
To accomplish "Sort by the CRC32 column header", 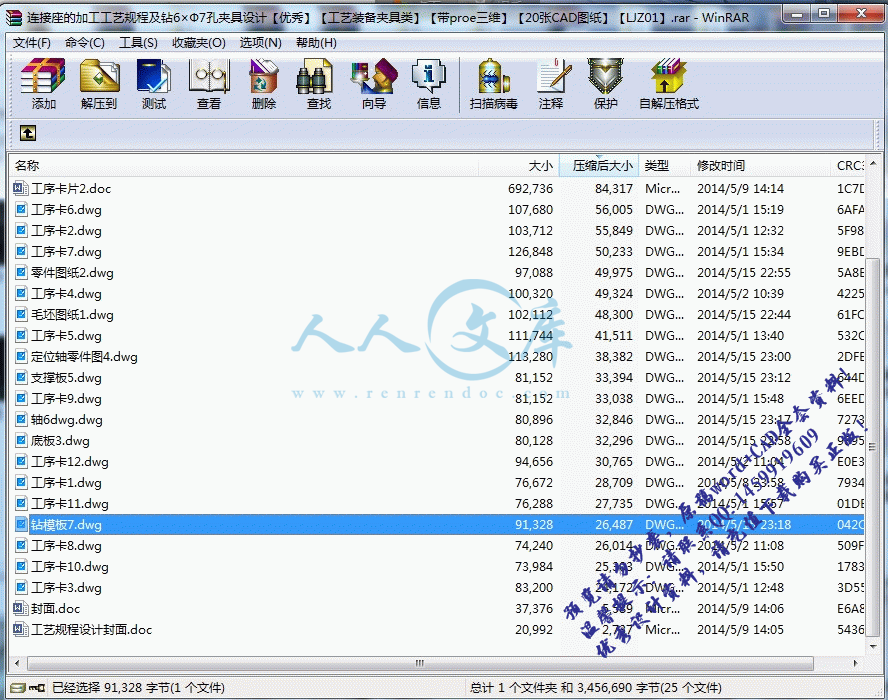I will (848, 165).
